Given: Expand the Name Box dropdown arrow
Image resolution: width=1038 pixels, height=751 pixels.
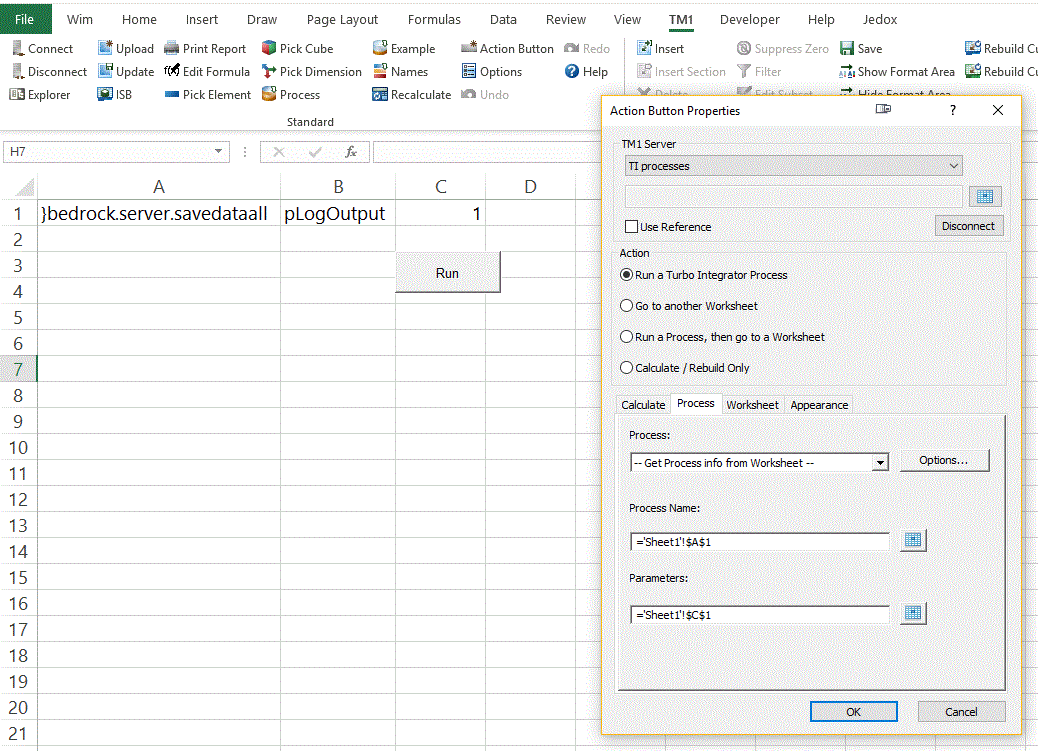Looking at the screenshot, I should pyautogui.click(x=218, y=152).
